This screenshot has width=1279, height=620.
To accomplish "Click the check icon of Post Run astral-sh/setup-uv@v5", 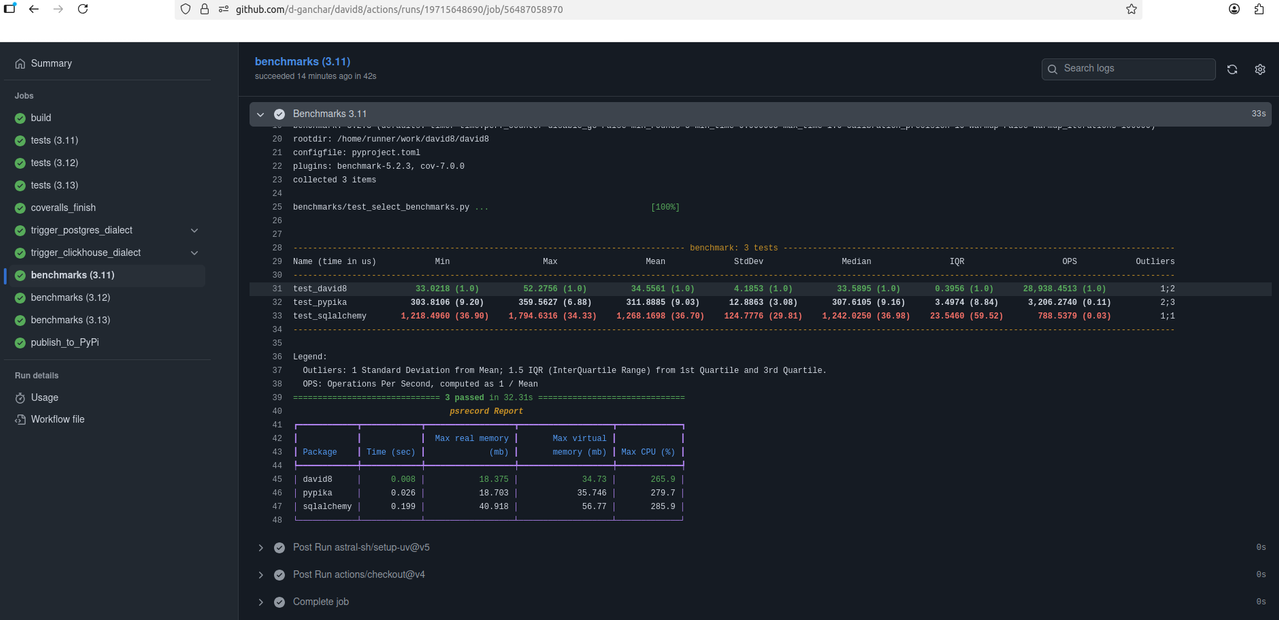I will click(280, 548).
